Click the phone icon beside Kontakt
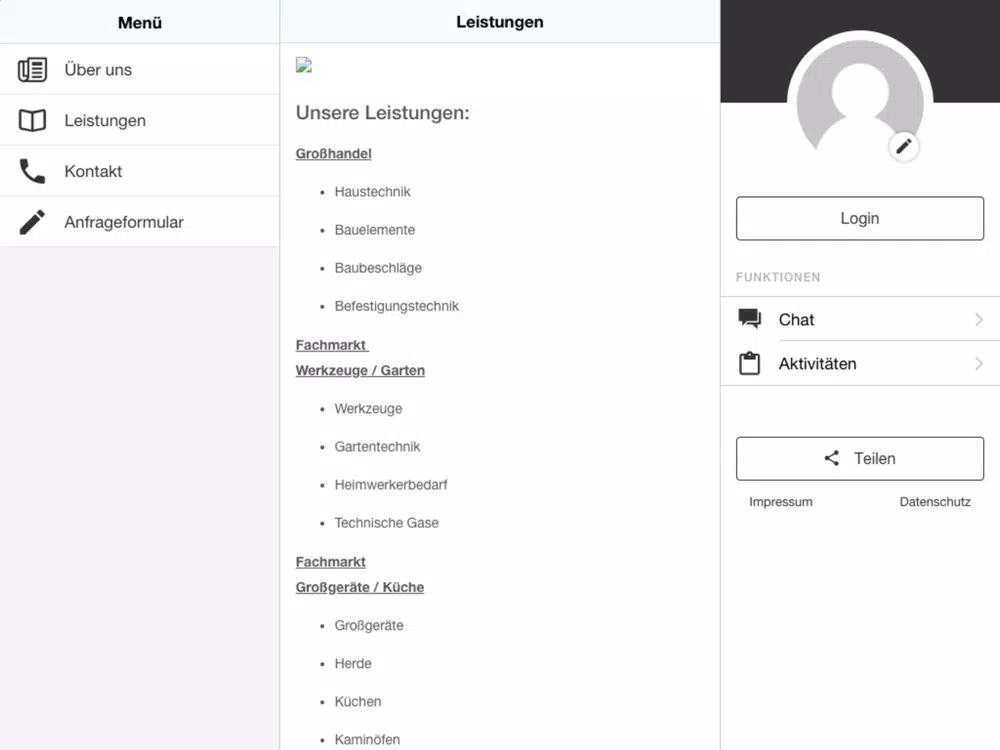Screen dimensions: 1000x750 32,171
